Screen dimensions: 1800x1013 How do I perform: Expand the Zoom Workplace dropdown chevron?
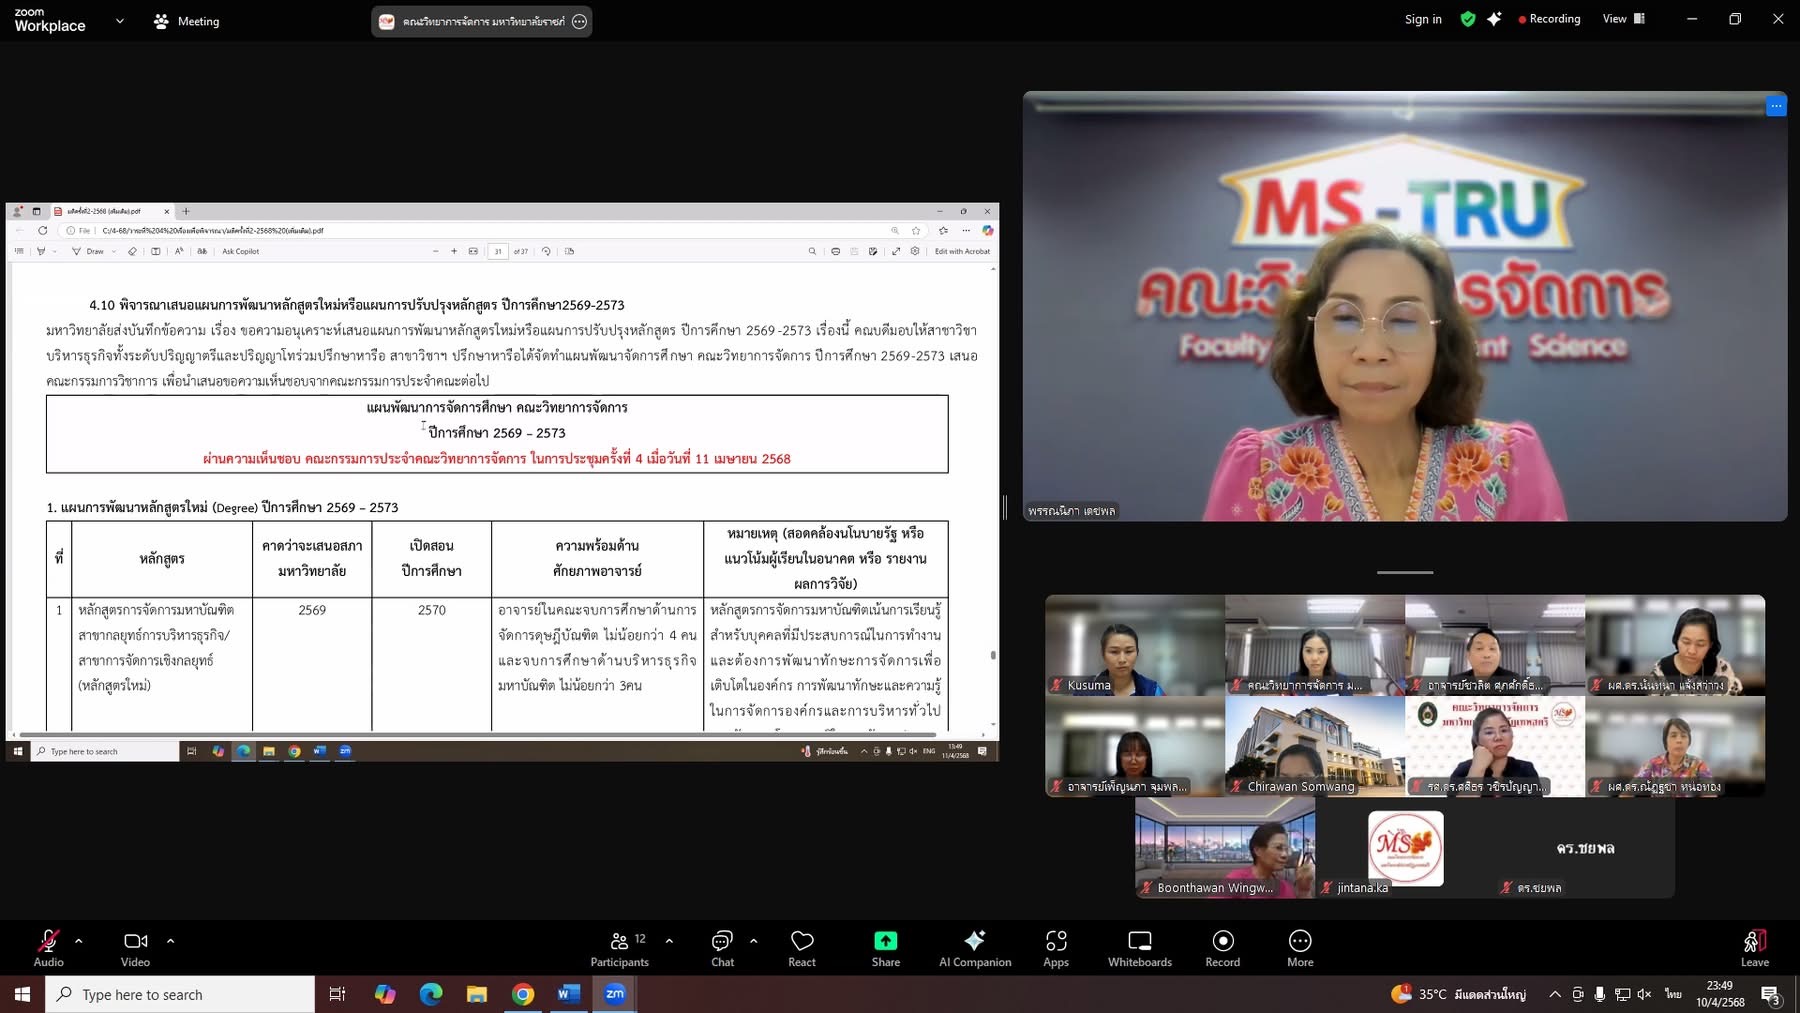click(x=120, y=21)
